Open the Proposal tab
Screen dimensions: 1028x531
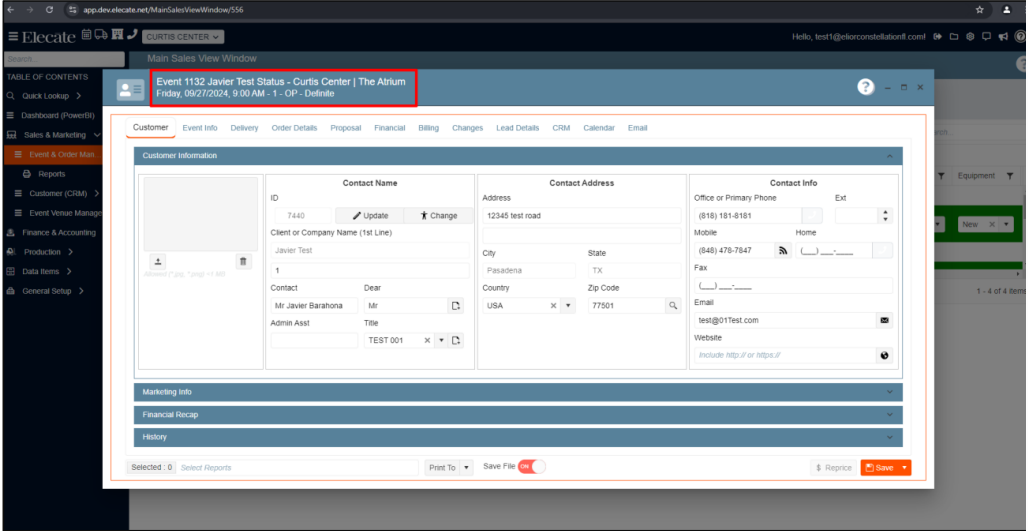[x=346, y=128]
